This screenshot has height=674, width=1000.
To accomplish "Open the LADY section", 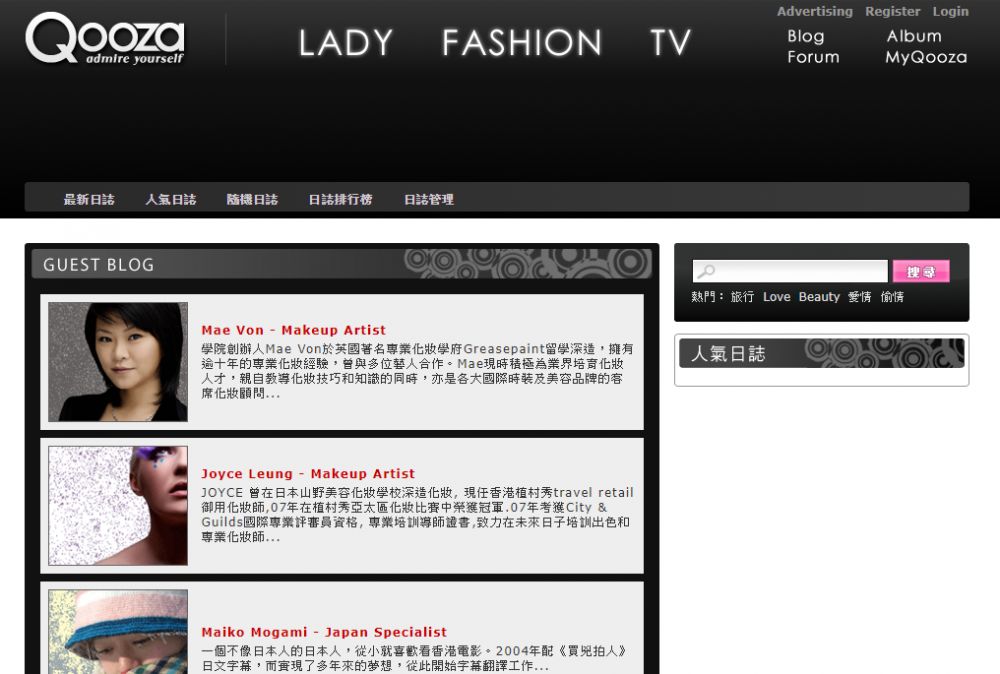I will [x=346, y=43].
